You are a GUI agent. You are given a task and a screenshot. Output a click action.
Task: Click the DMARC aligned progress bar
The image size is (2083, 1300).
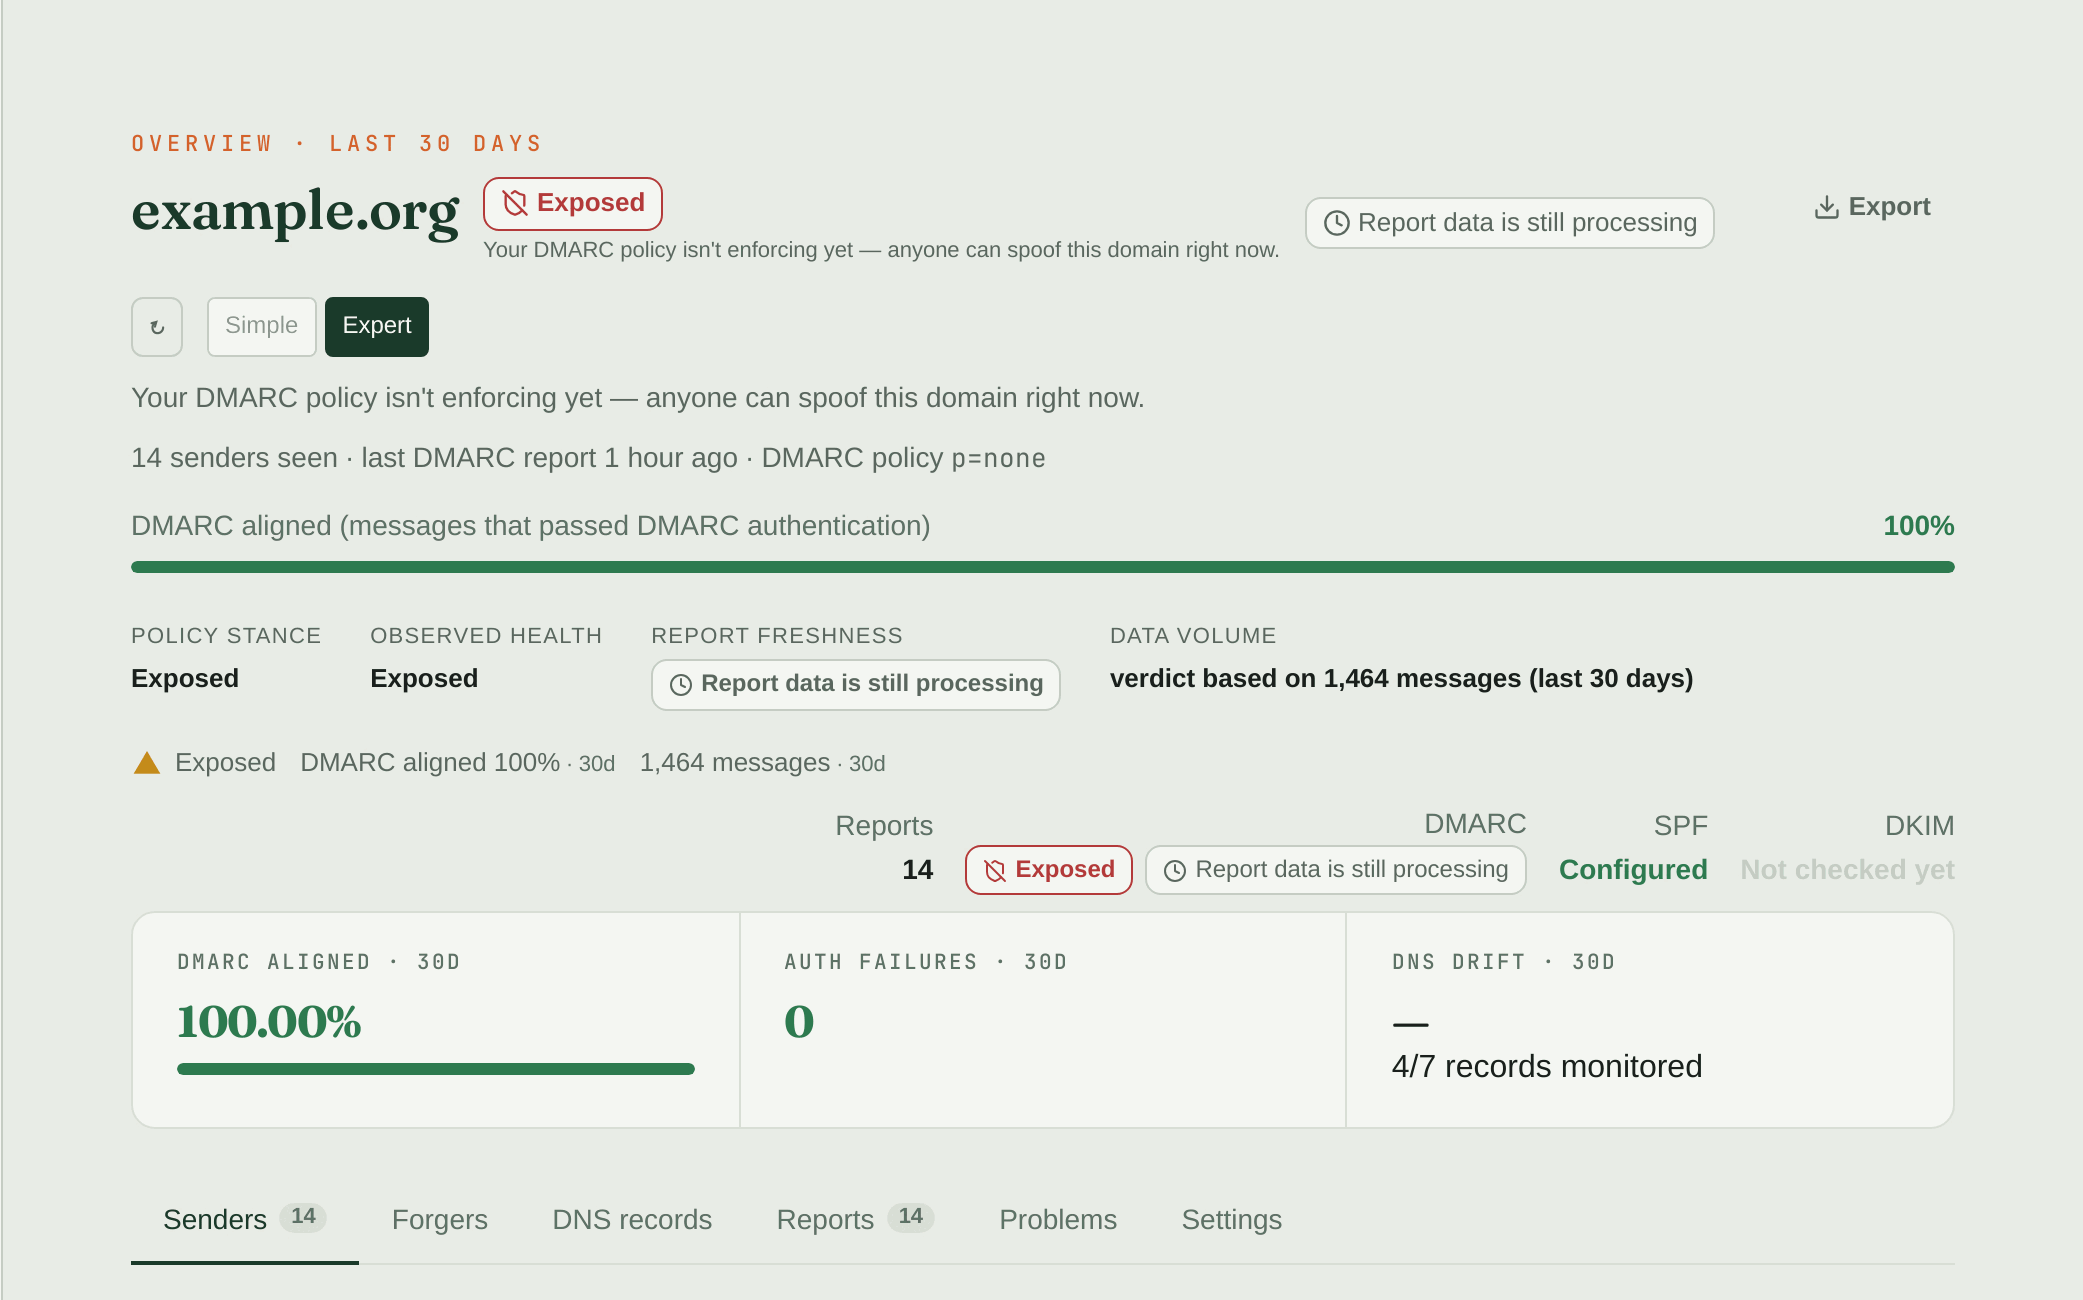point(1043,567)
